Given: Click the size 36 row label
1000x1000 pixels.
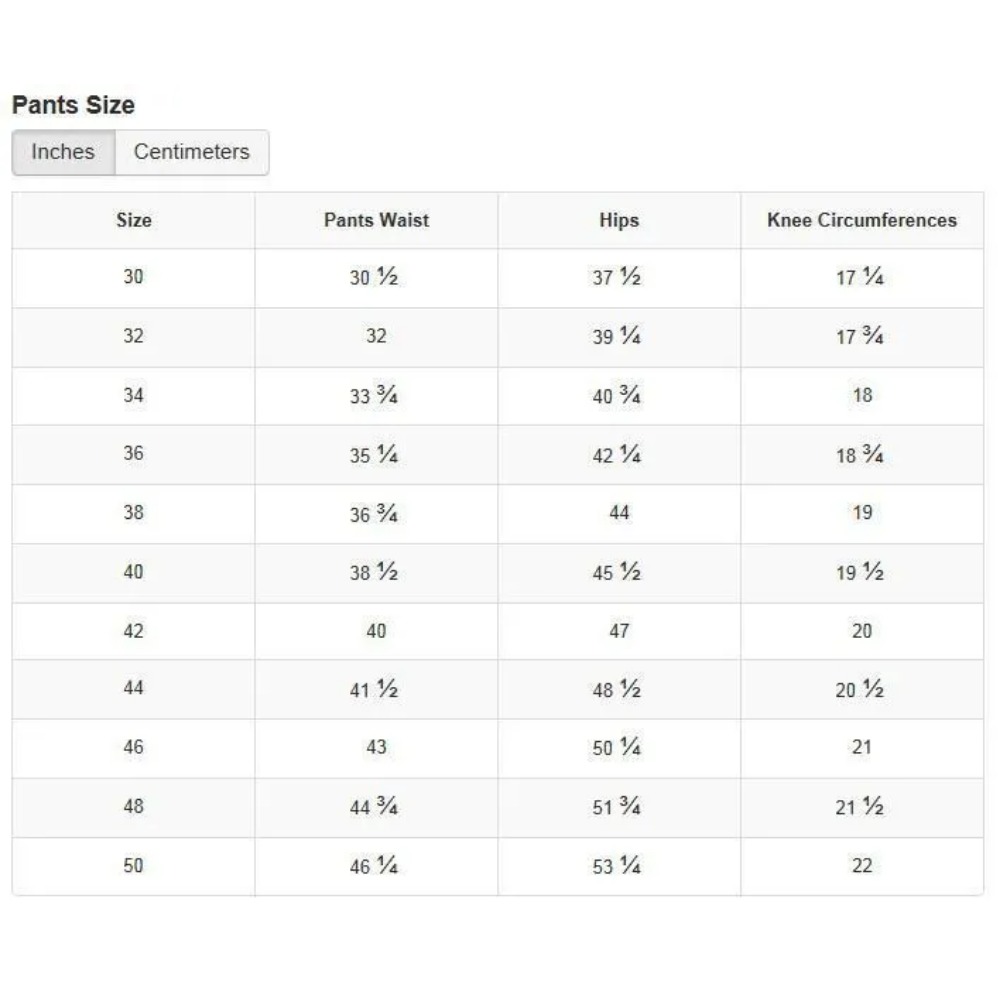Looking at the screenshot, I should click(133, 454).
